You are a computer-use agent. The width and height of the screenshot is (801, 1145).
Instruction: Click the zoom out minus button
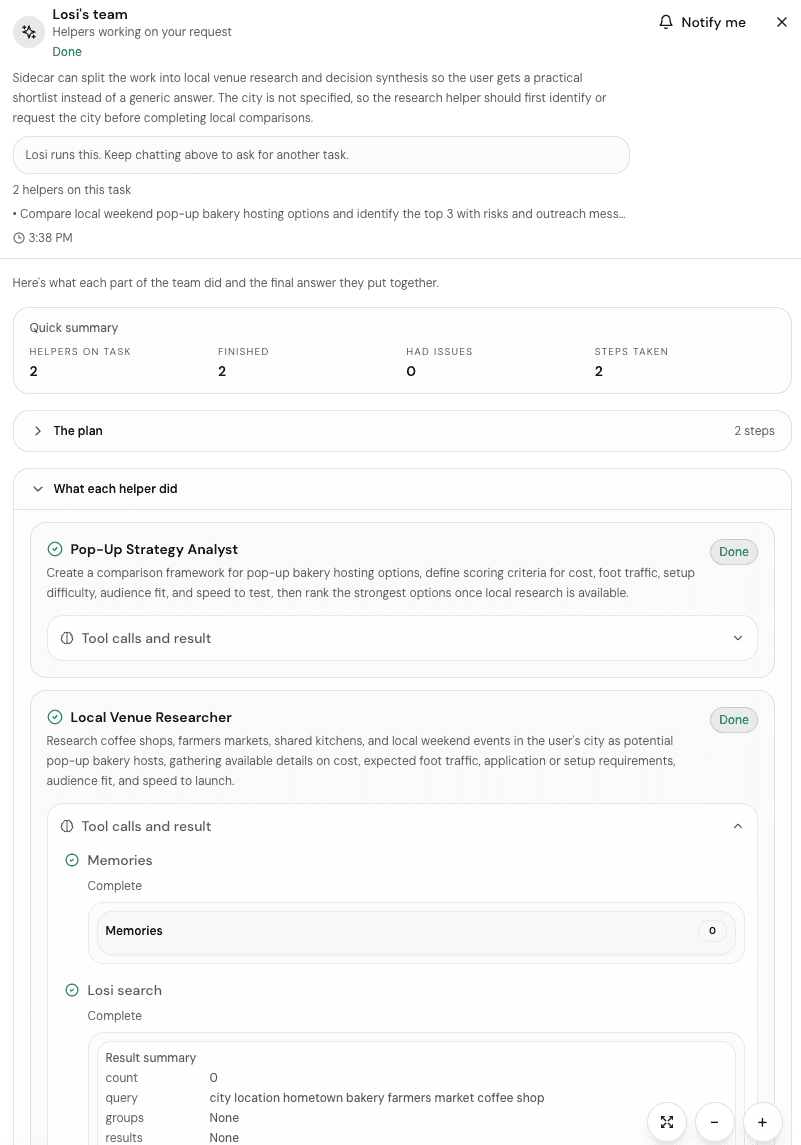[714, 1122]
